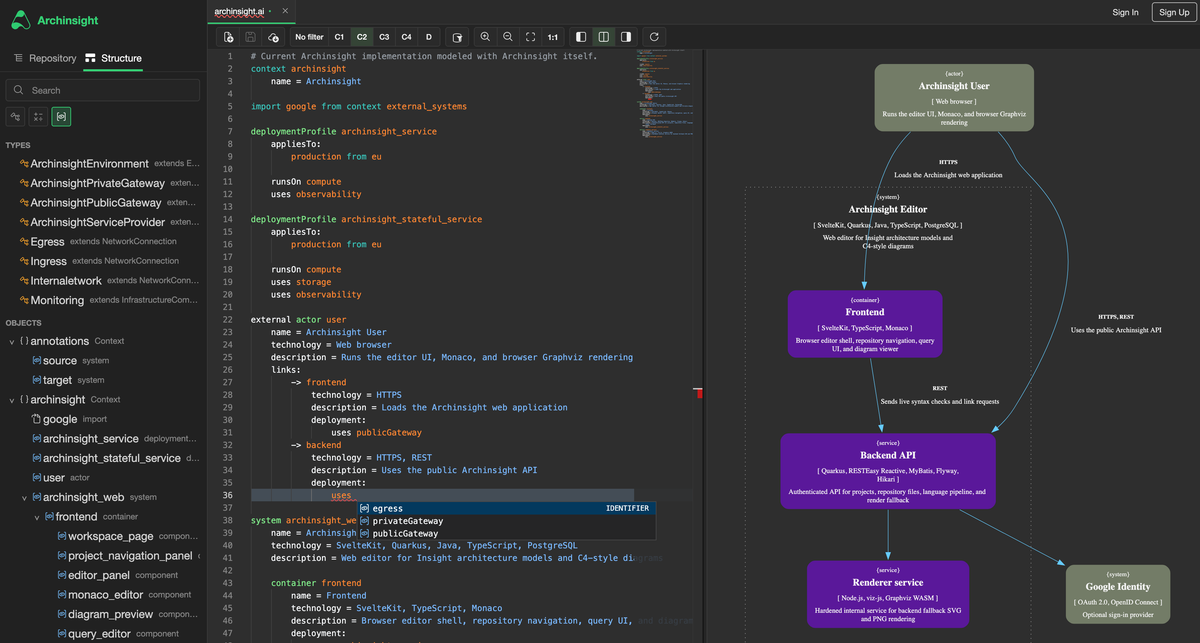This screenshot has width=1200, height=643.
Task: Click the Search input in the Structure panel
Action: click(103, 90)
